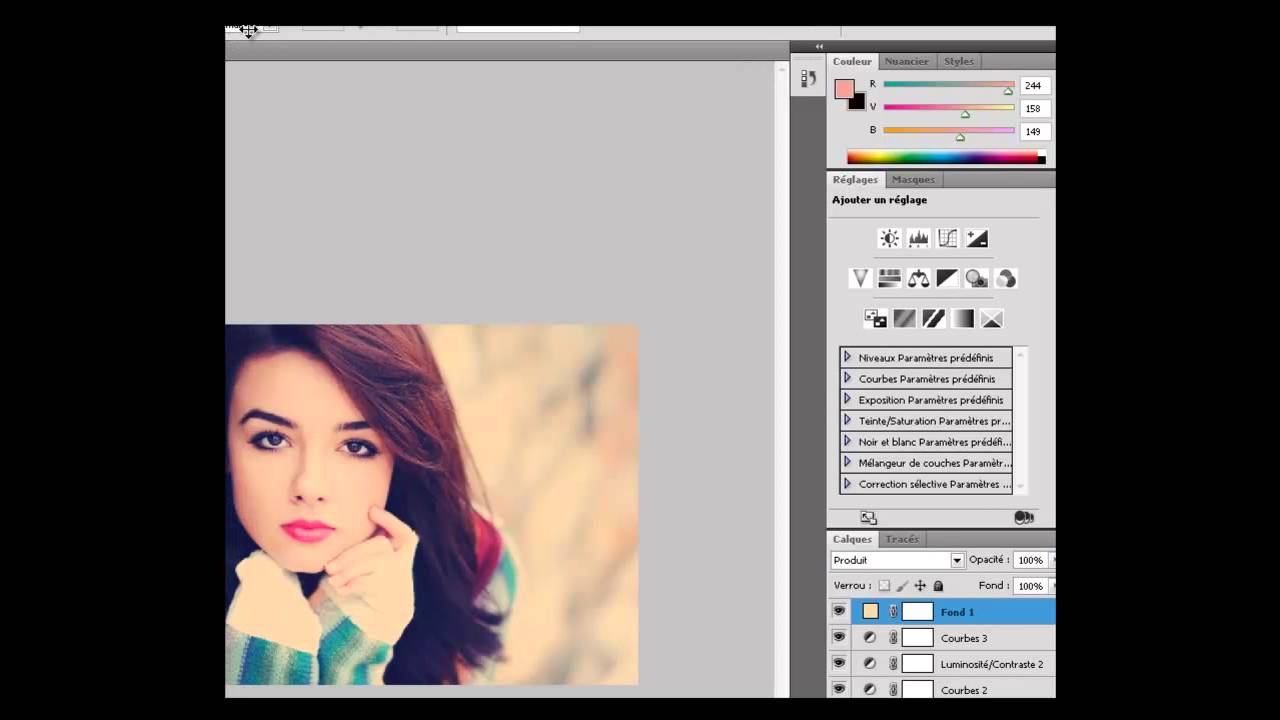The width and height of the screenshot is (1280, 720).
Task: Toggle lock image pixels (brush icon)
Action: point(902,586)
